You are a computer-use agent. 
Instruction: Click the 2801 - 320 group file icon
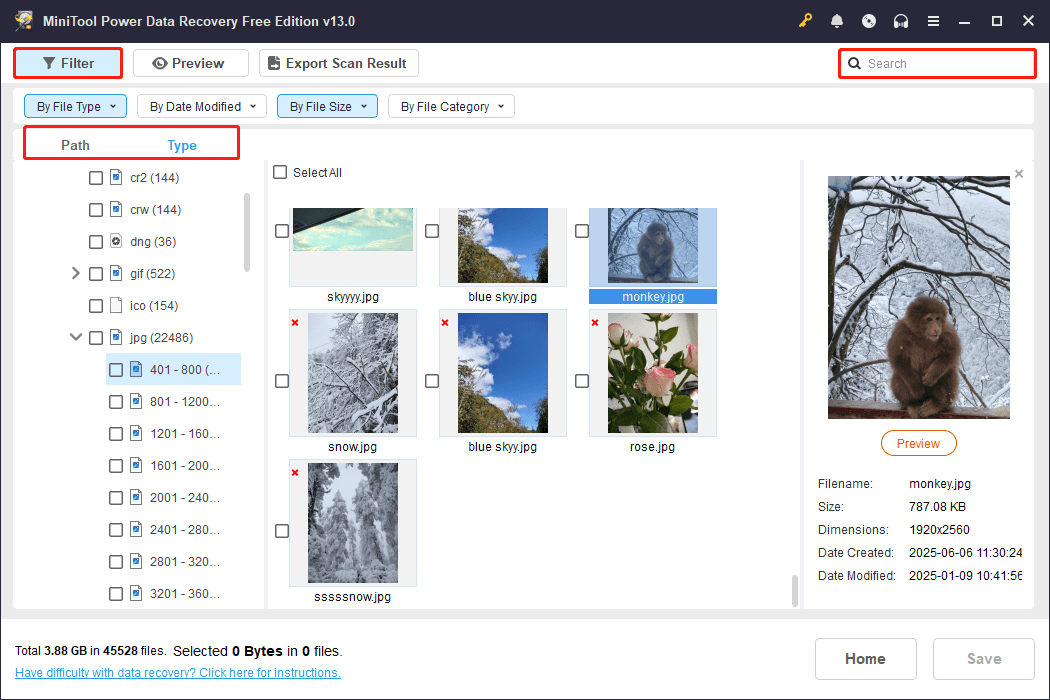pos(136,561)
